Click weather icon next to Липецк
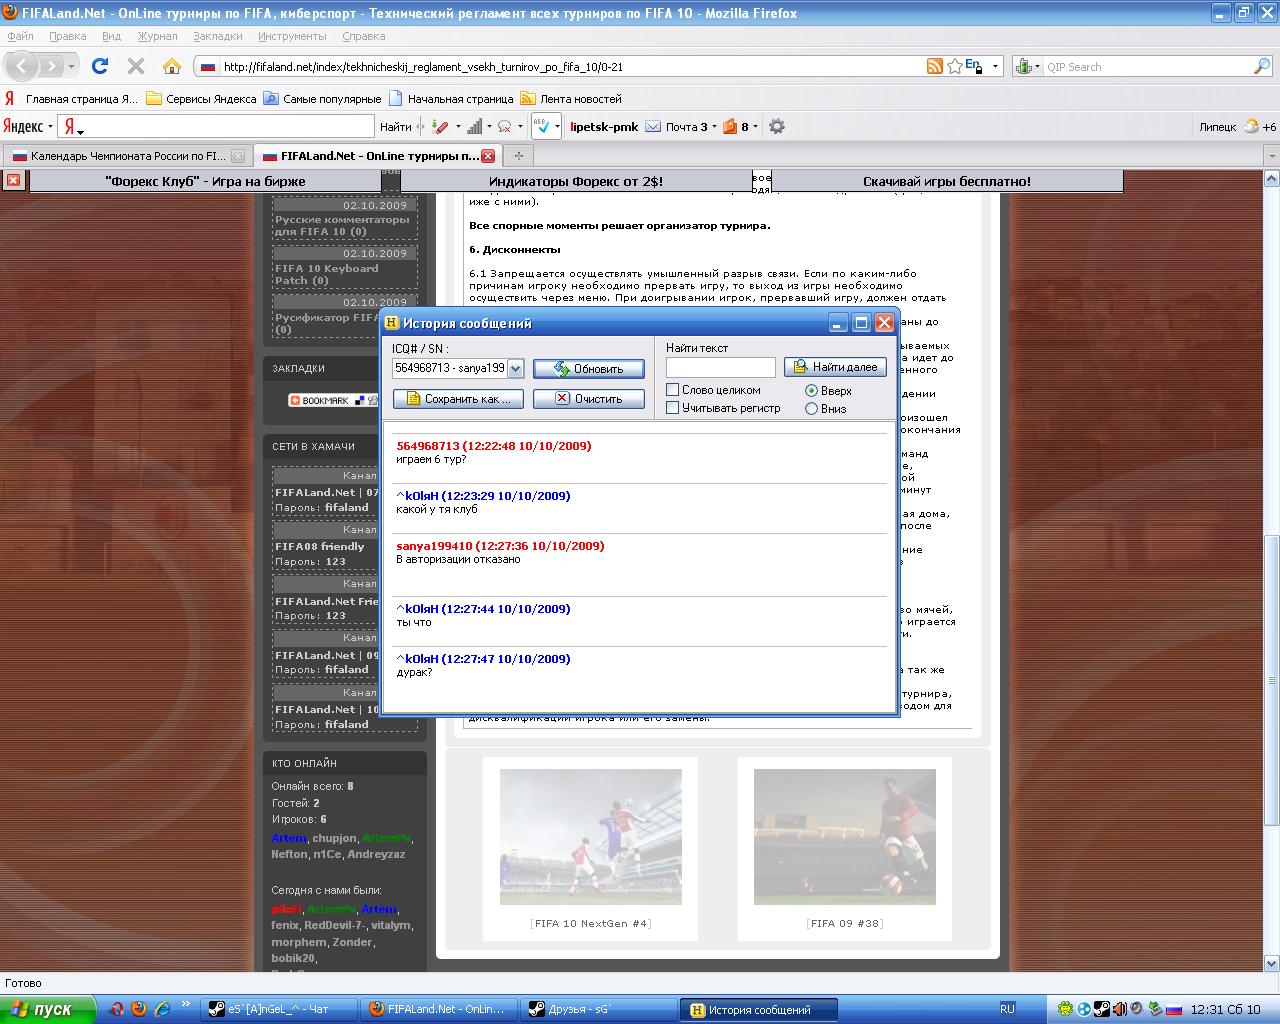The image size is (1280, 1024). point(1250,127)
